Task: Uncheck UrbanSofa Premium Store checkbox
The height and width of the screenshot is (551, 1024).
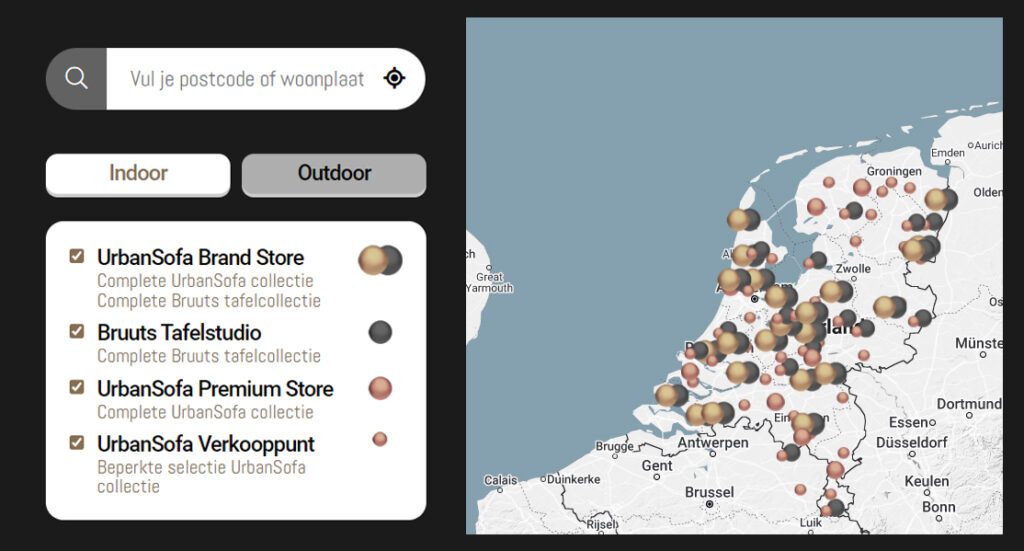Action: tap(77, 387)
